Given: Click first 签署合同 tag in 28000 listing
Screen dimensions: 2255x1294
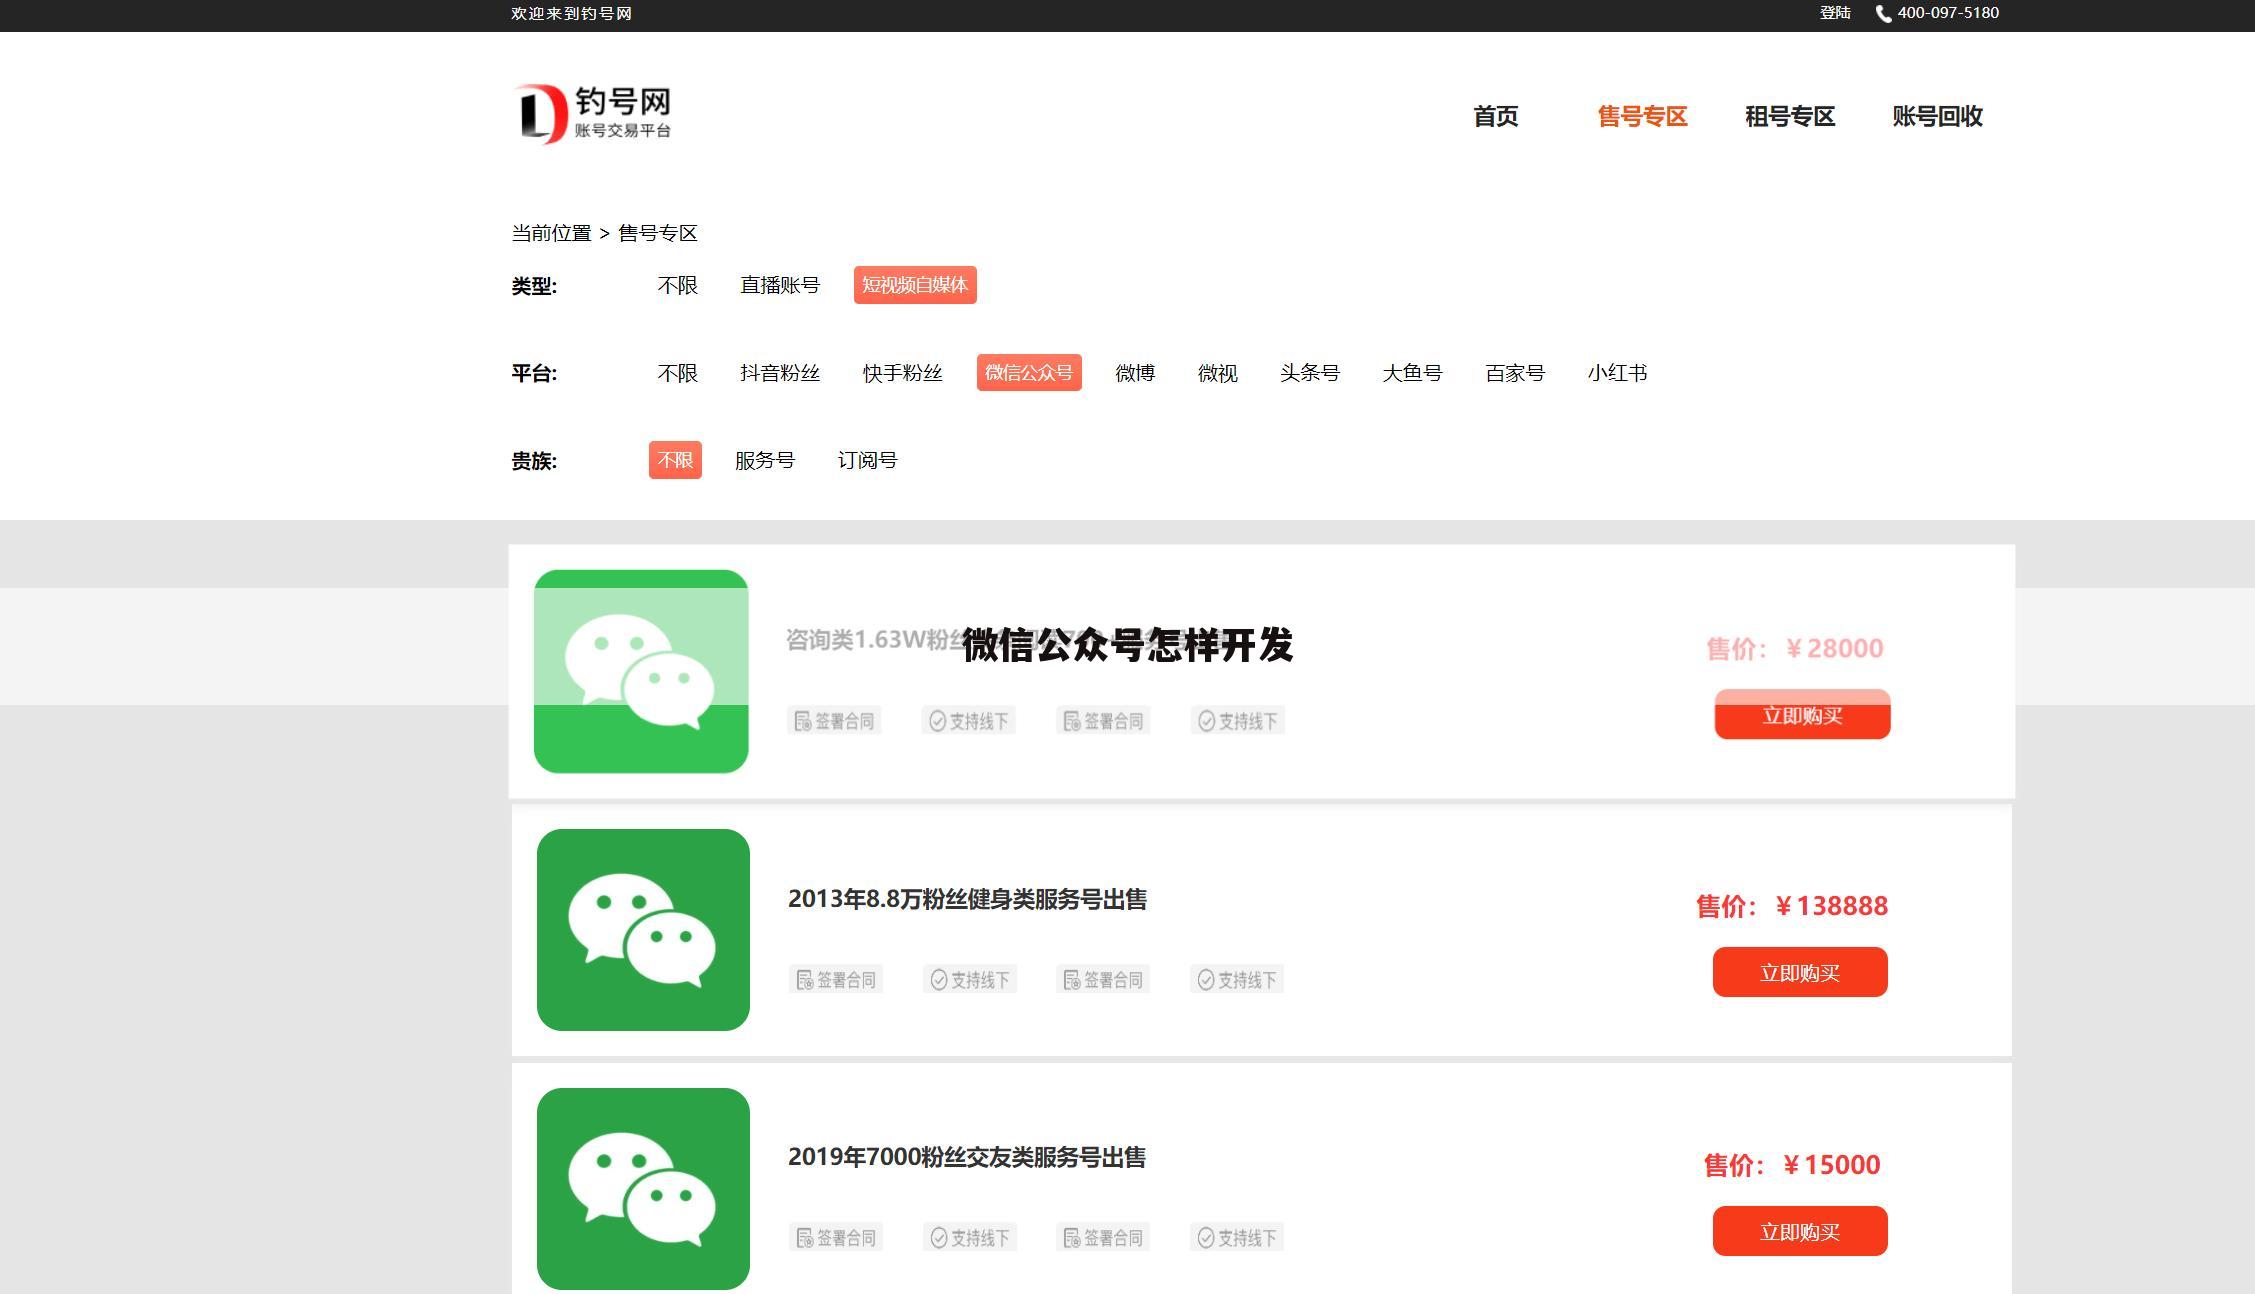Looking at the screenshot, I should [834, 720].
